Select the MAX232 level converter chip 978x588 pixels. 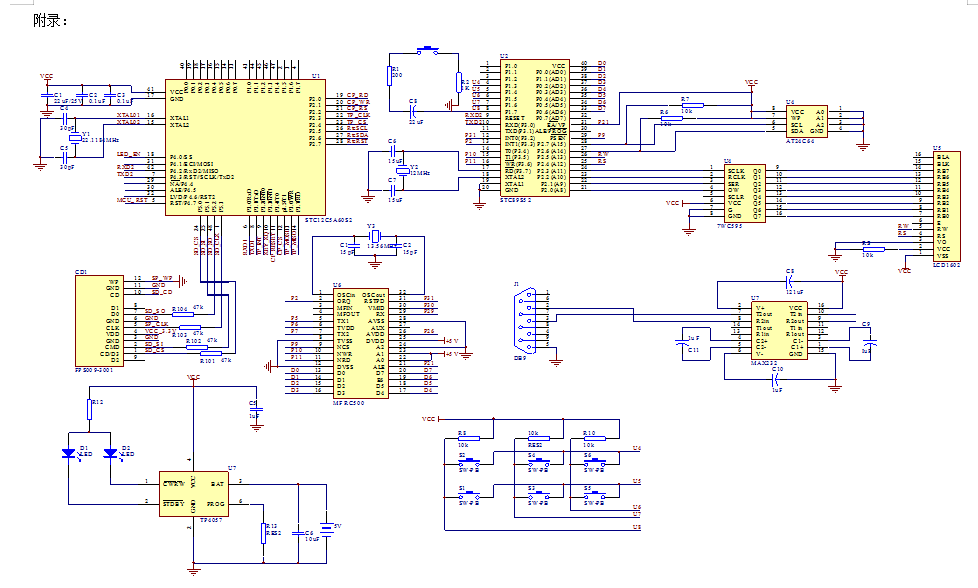tap(779, 330)
